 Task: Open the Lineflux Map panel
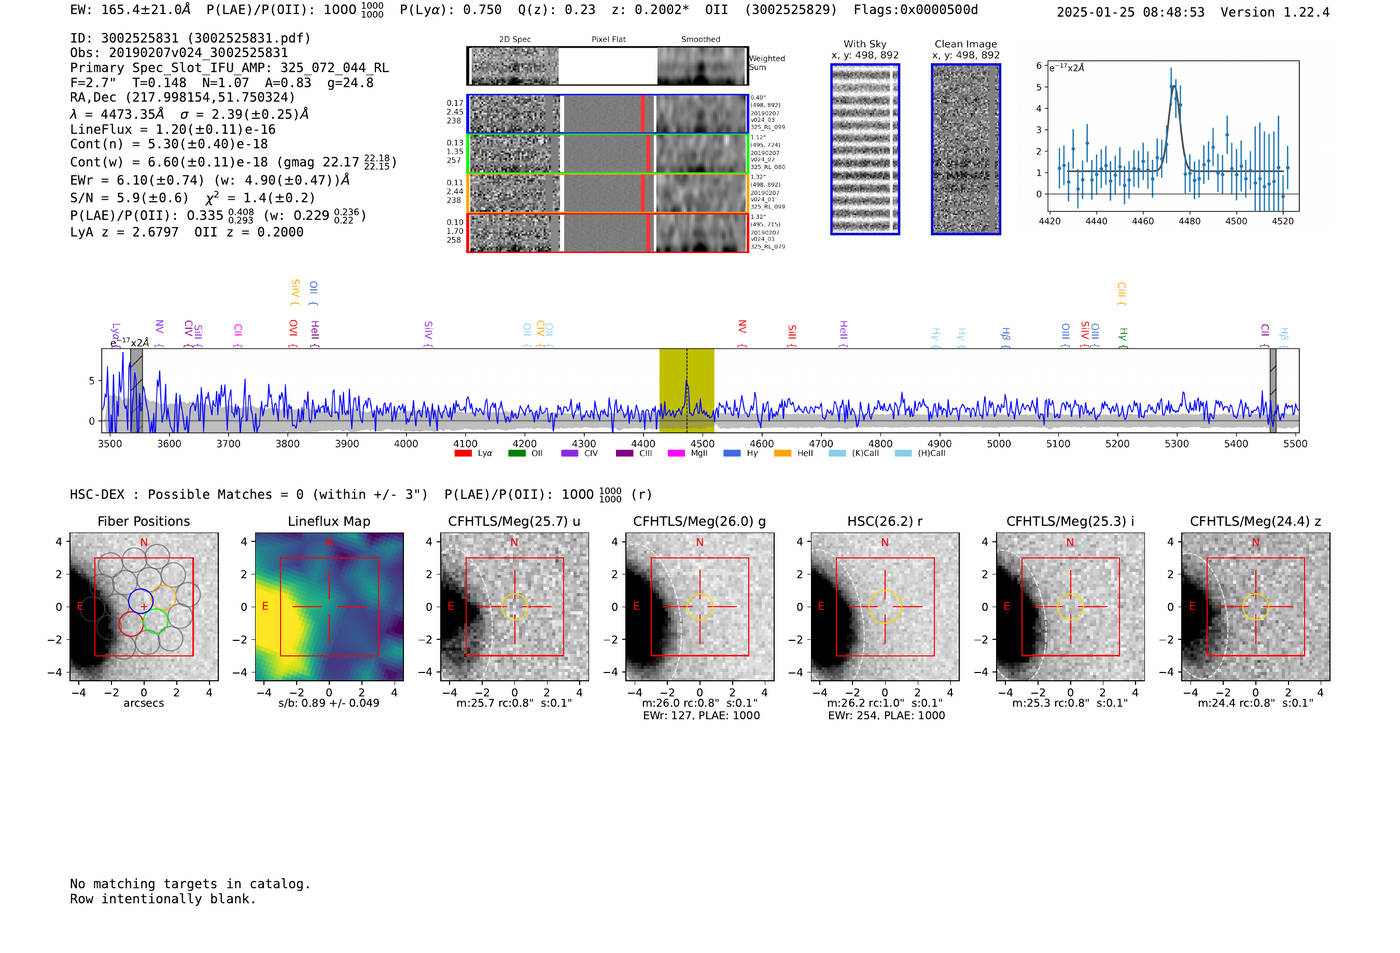coord(329,607)
